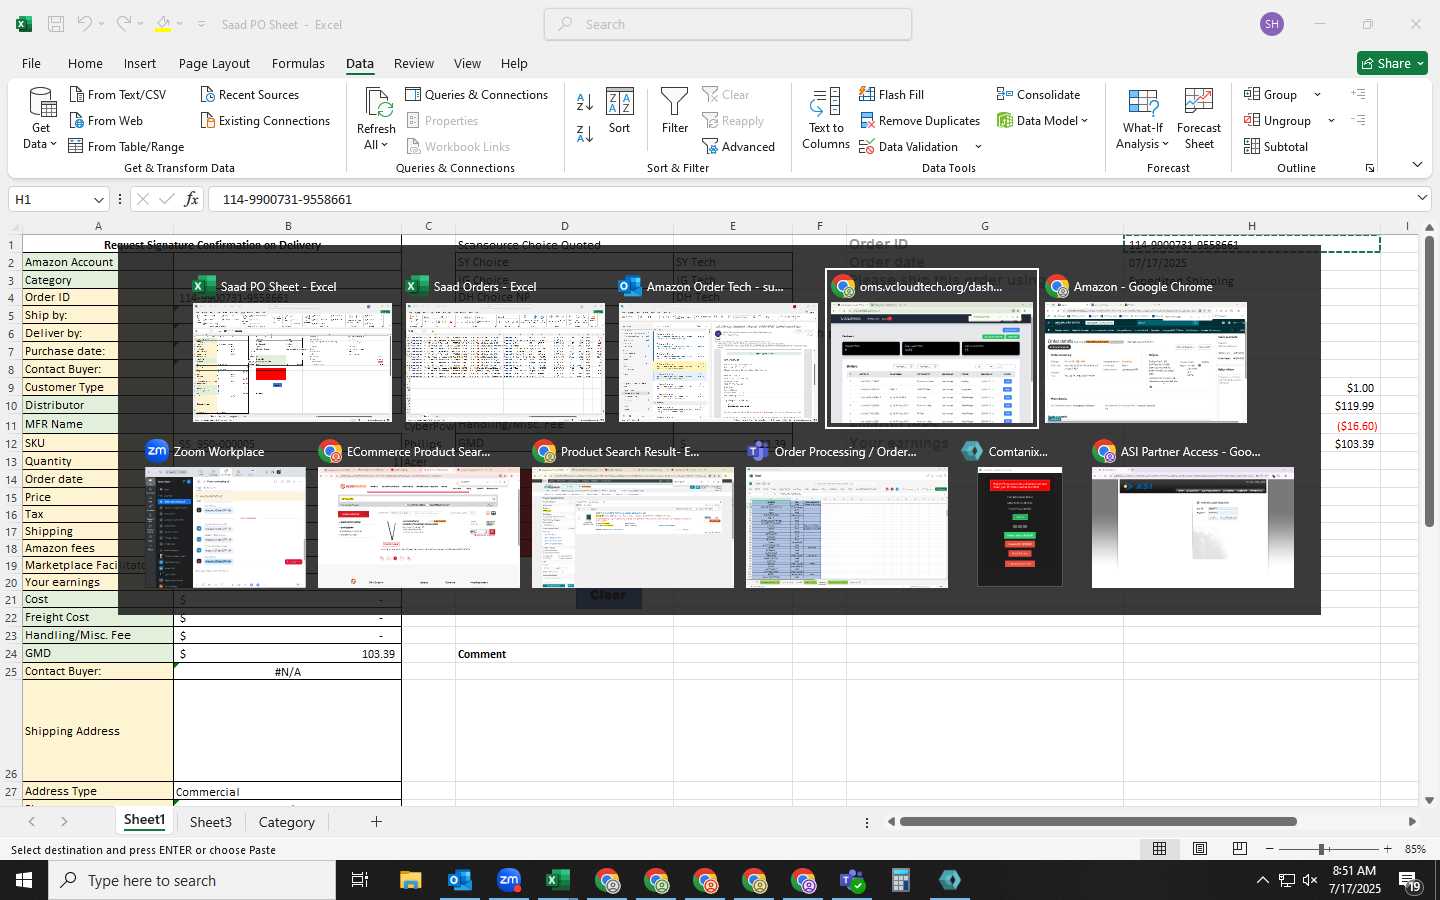The width and height of the screenshot is (1440, 900).
Task: Click Remove Duplicates
Action: pos(919,120)
